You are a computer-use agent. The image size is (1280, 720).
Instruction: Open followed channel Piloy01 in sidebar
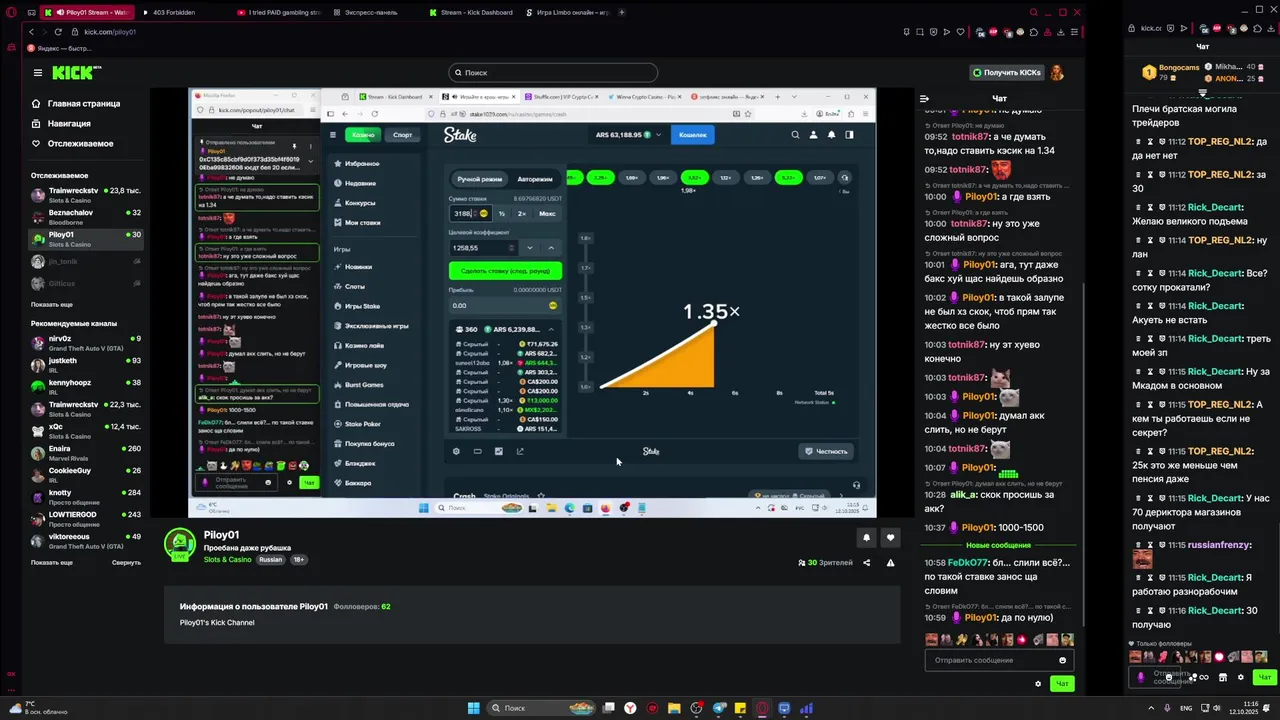(86, 238)
